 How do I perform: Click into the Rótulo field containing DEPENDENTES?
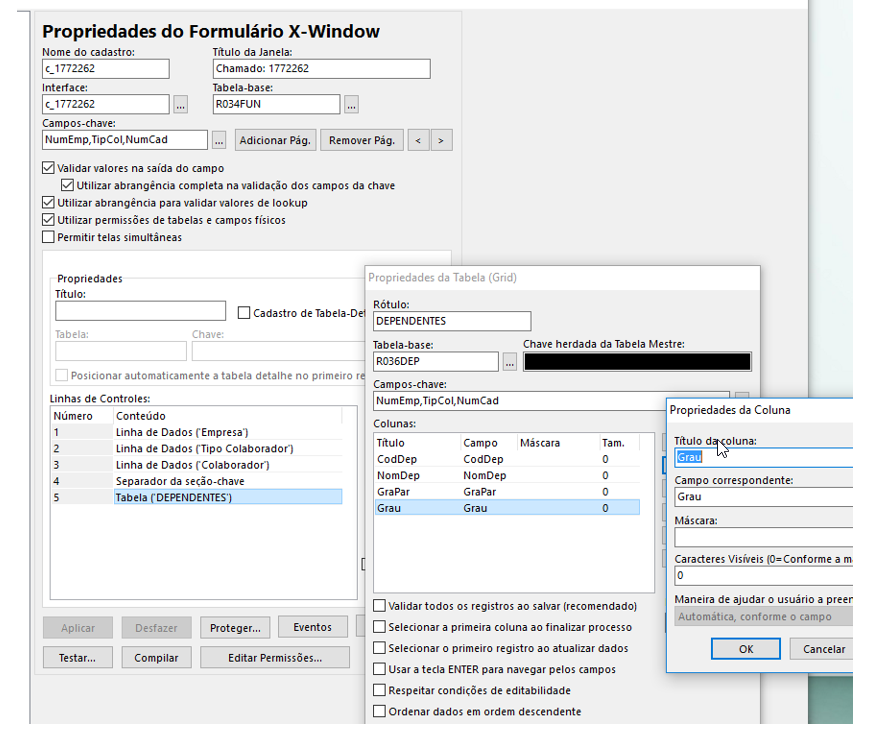tap(451, 321)
